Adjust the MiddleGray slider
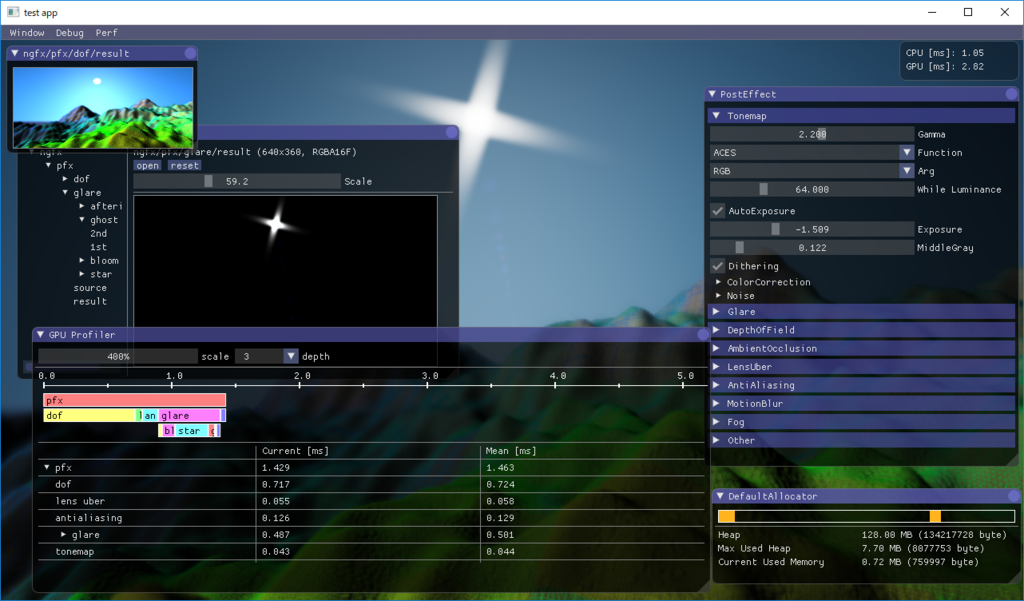This screenshot has width=1024, height=601. (x=812, y=248)
